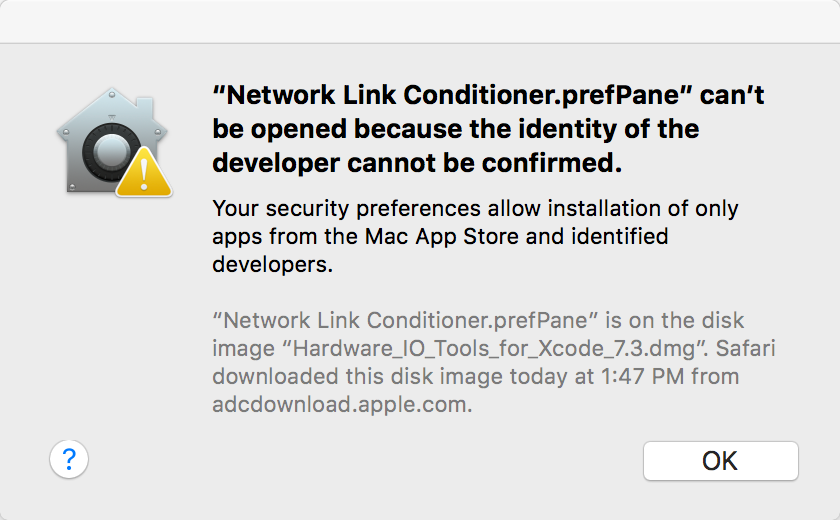Click the "1:47 PM" download time
Image resolution: width=840 pixels, height=520 pixels.
[642, 376]
